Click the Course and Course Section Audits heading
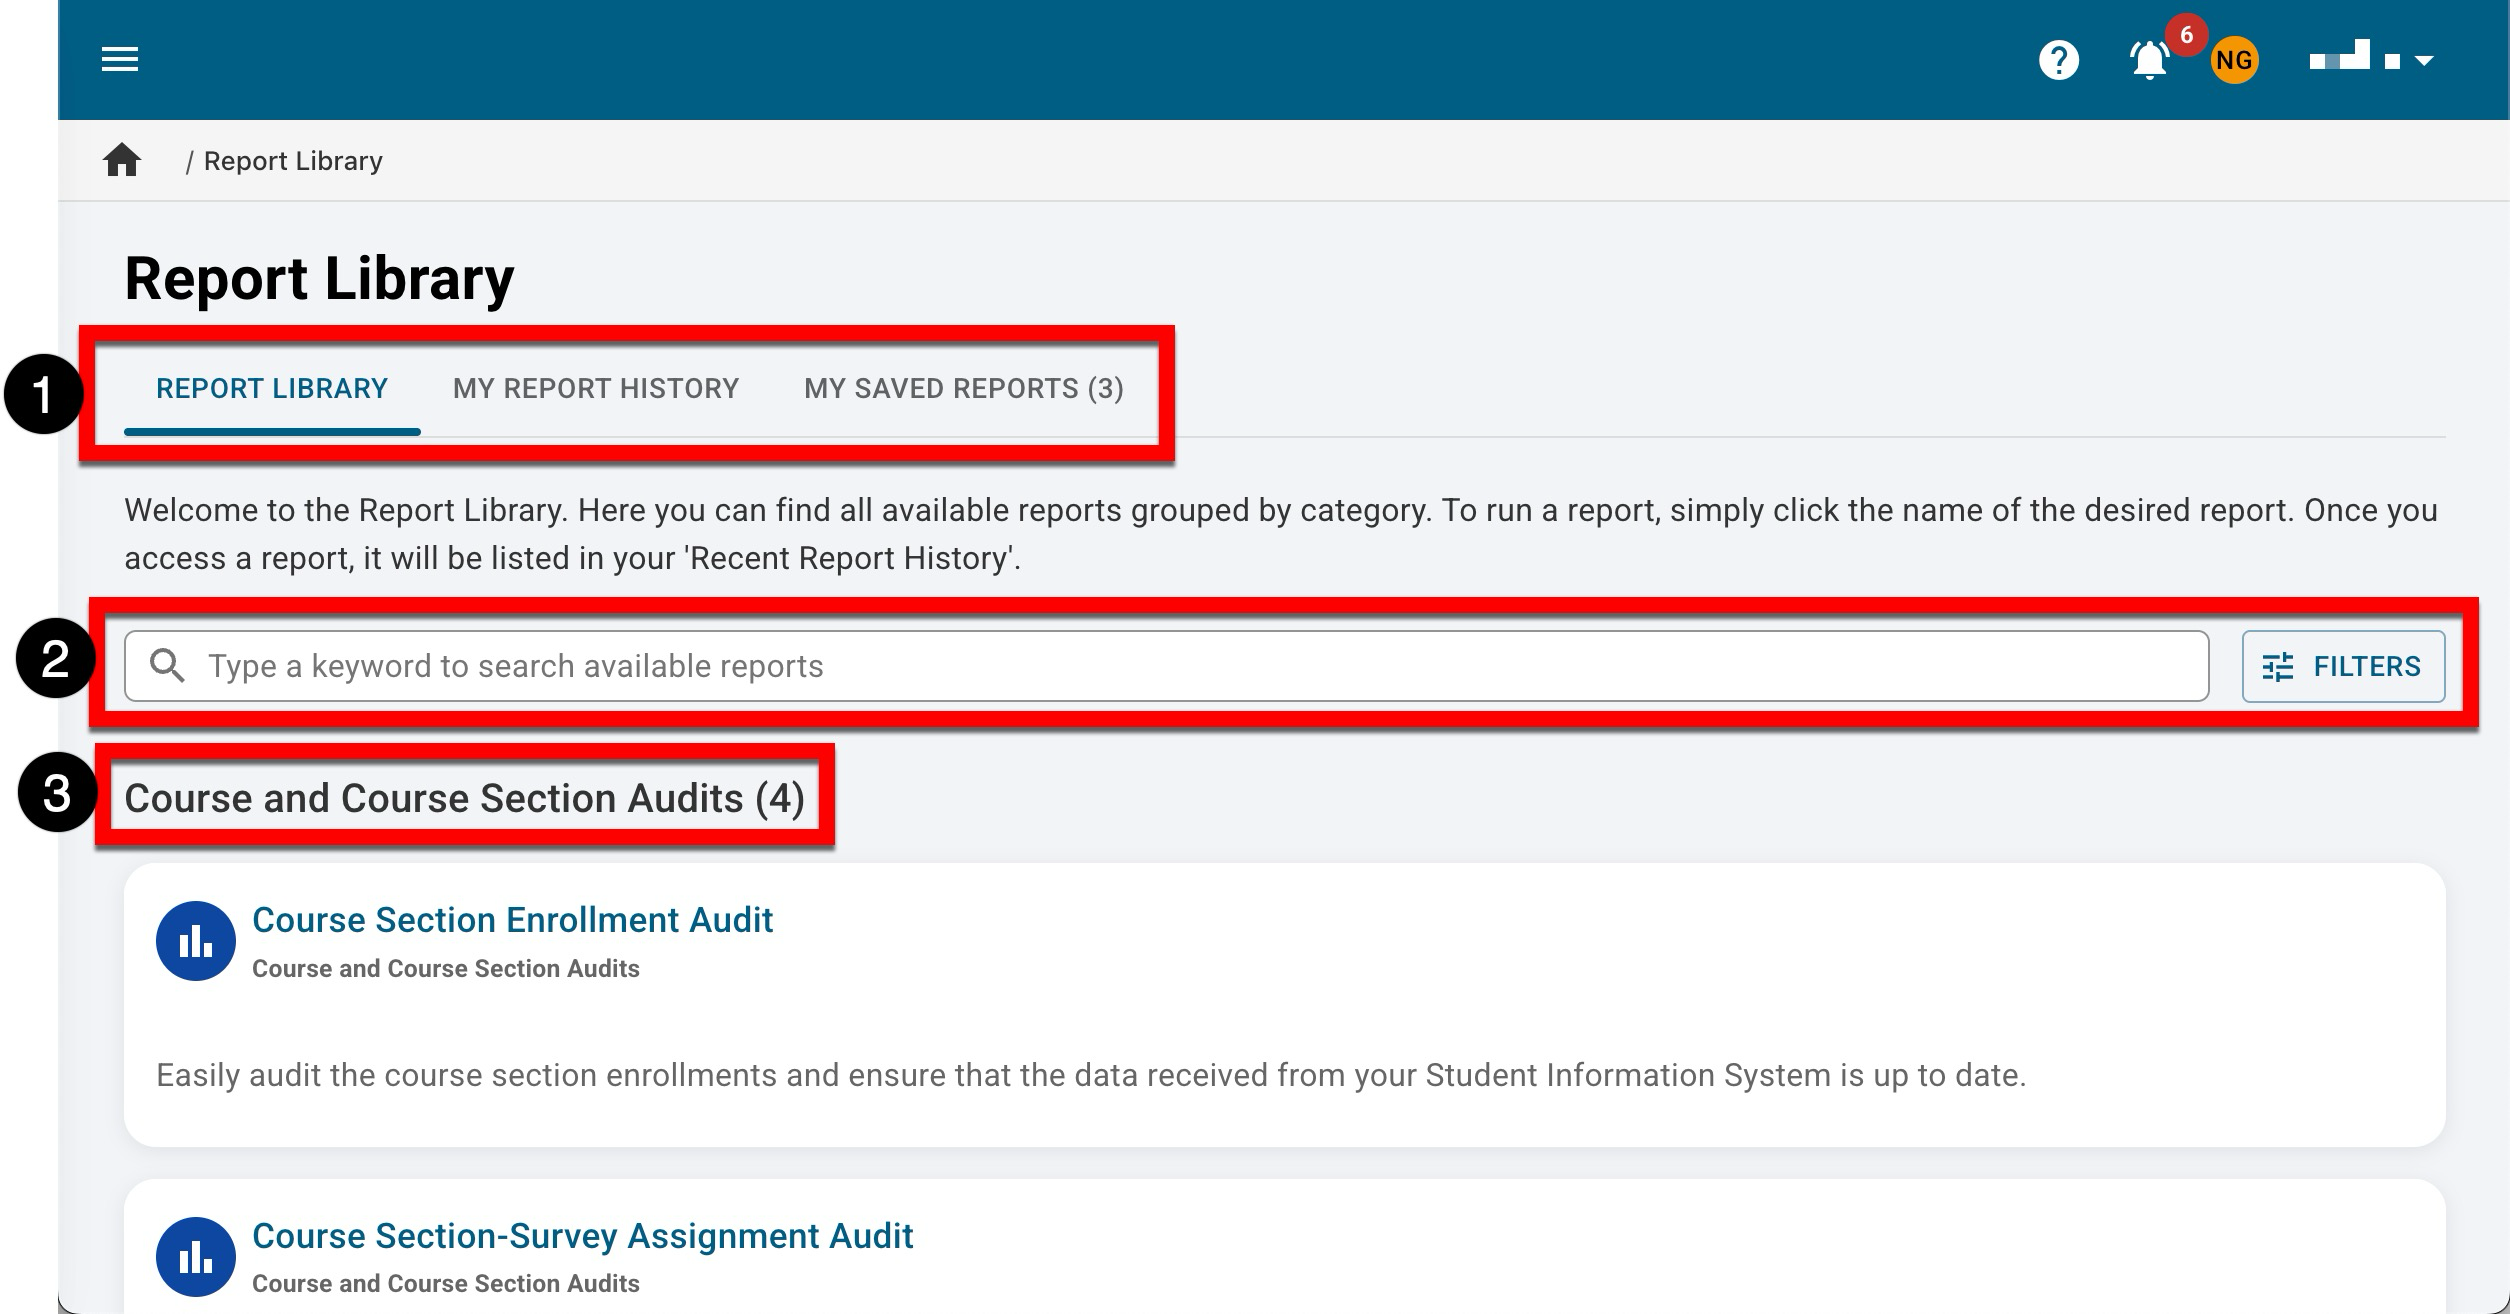This screenshot has height=1314, width=2510. click(x=464, y=798)
